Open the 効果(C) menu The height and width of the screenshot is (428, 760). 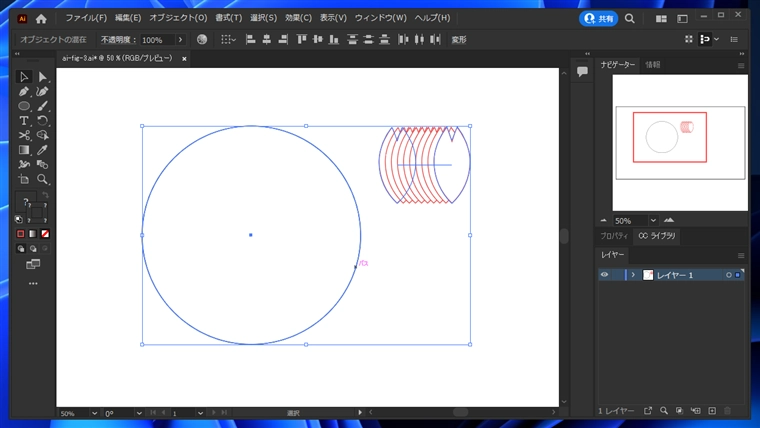(298, 18)
